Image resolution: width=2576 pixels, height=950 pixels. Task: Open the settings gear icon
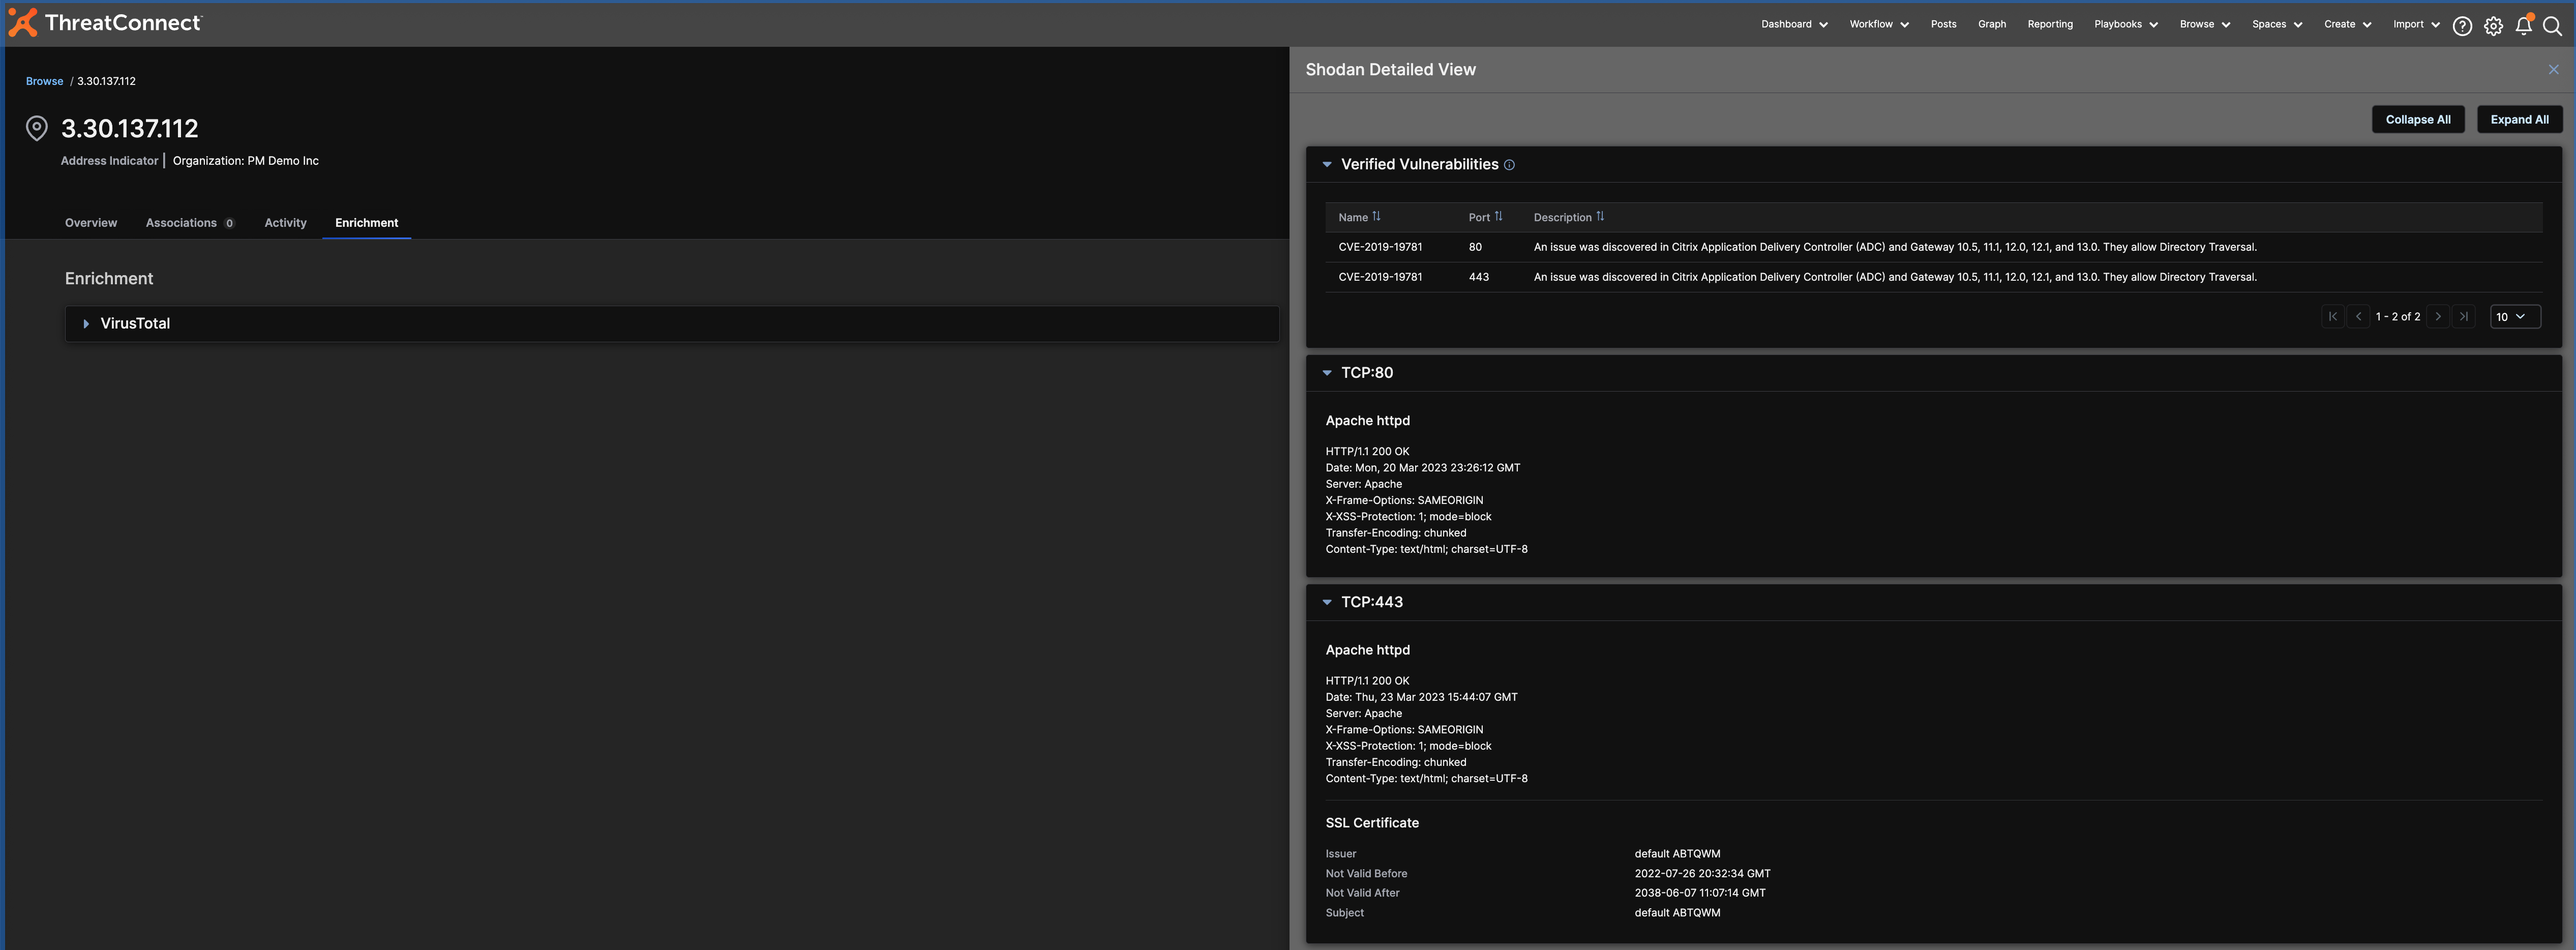coord(2493,26)
